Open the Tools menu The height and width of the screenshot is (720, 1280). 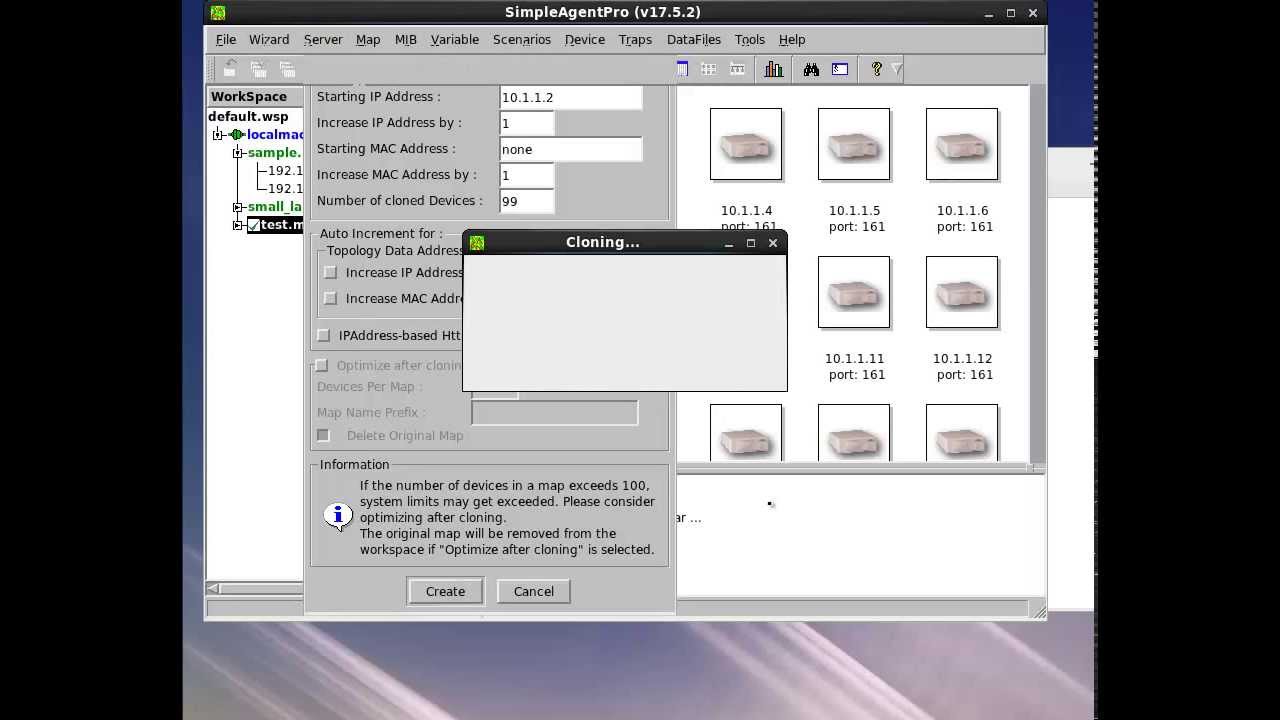click(750, 40)
